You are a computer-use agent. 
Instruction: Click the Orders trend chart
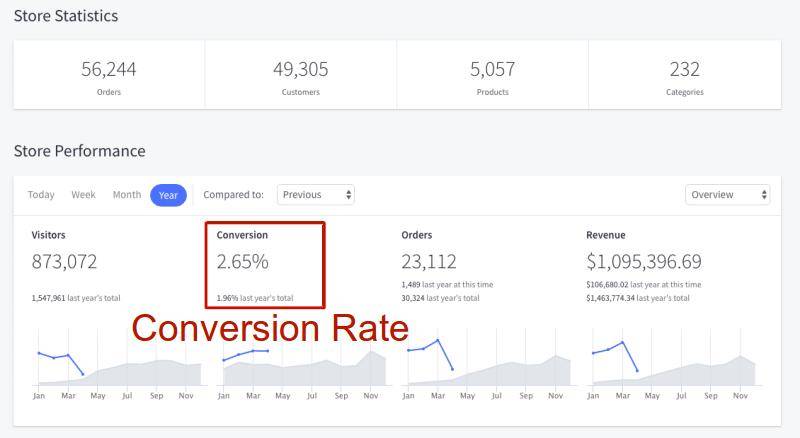tap(489, 364)
